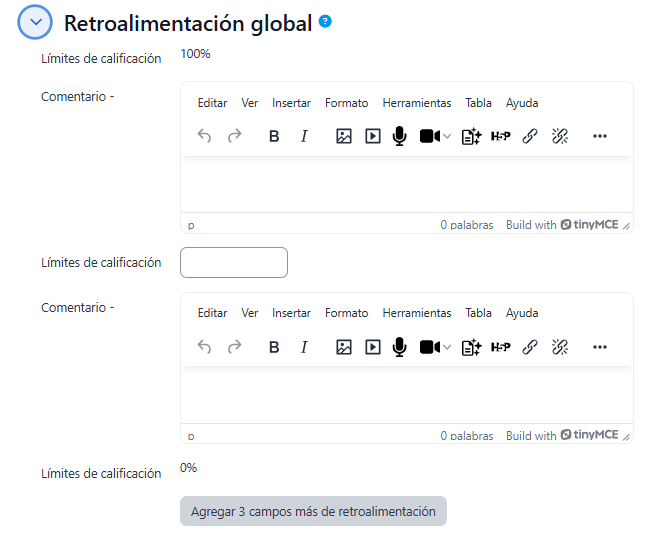Viewport: 650px width, 535px height.
Task: Collapse the Retroalimentación global section
Action: coord(35,23)
